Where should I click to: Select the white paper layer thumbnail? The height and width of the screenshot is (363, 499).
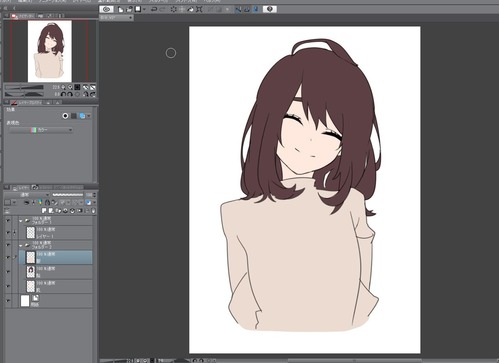[25, 301]
